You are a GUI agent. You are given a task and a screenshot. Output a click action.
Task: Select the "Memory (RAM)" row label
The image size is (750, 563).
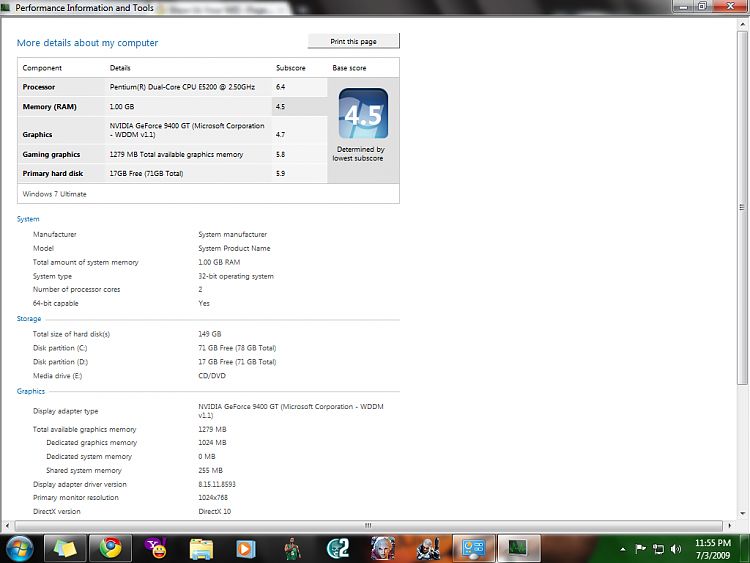[x=49, y=107]
